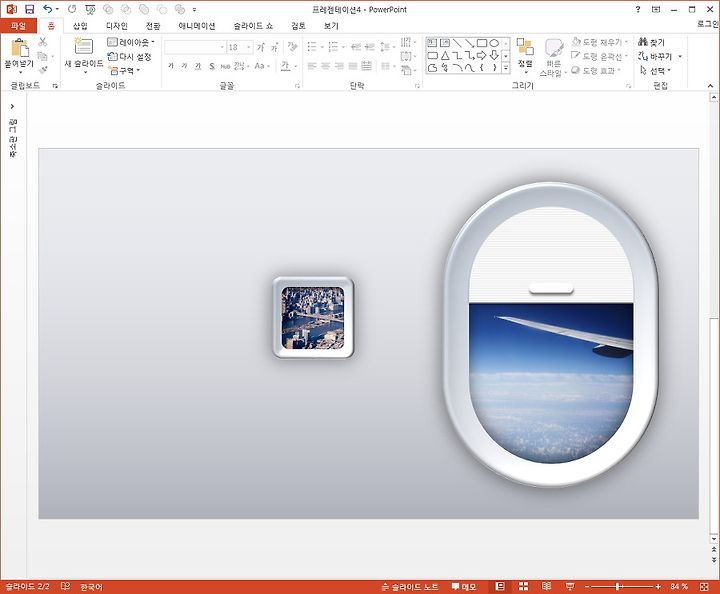
Task: Cut selection with scissors icon
Action: click(43, 42)
